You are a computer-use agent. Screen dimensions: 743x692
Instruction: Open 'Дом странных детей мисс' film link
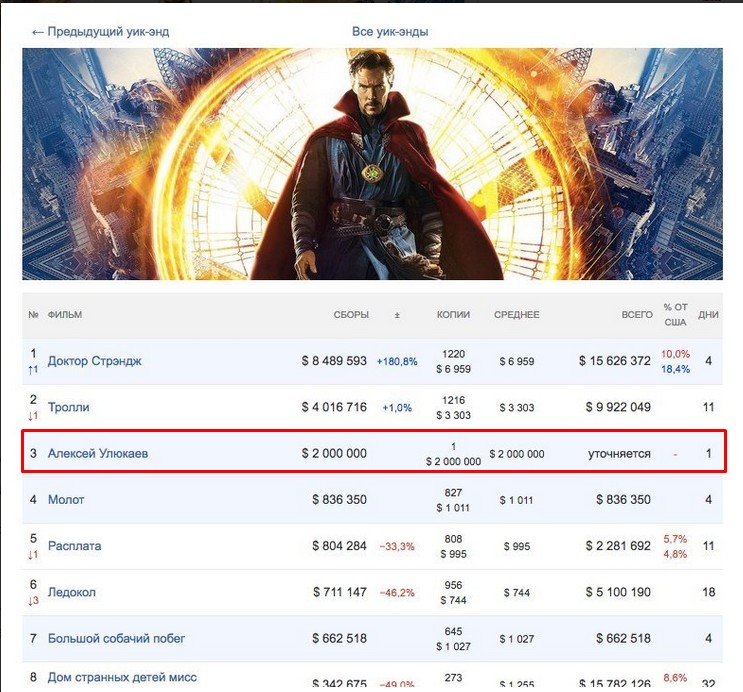pyautogui.click(x=122, y=677)
